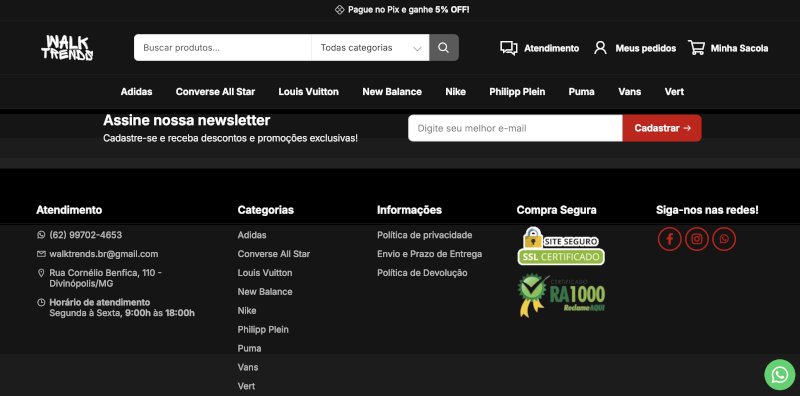Open Philipp Plein in top navigation

click(x=517, y=92)
